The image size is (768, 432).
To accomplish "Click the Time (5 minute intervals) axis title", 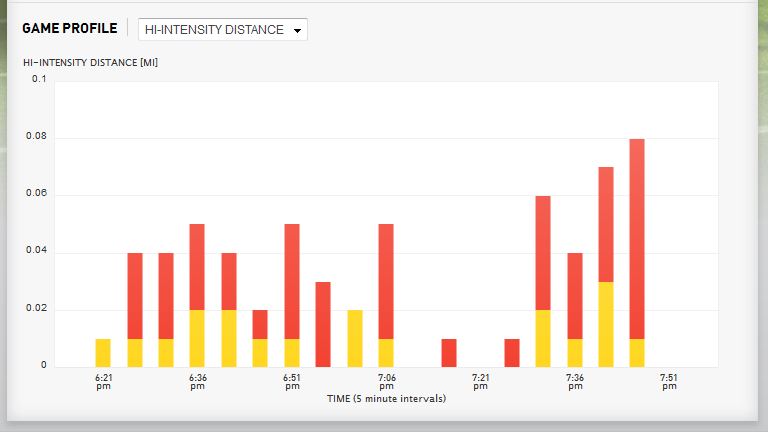I will point(386,398).
